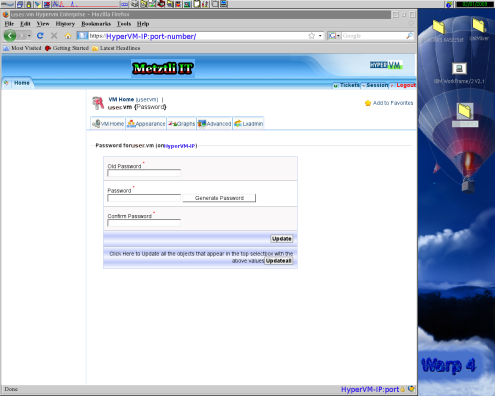
Task: Open the search engine selector dropdown
Action: (334, 36)
